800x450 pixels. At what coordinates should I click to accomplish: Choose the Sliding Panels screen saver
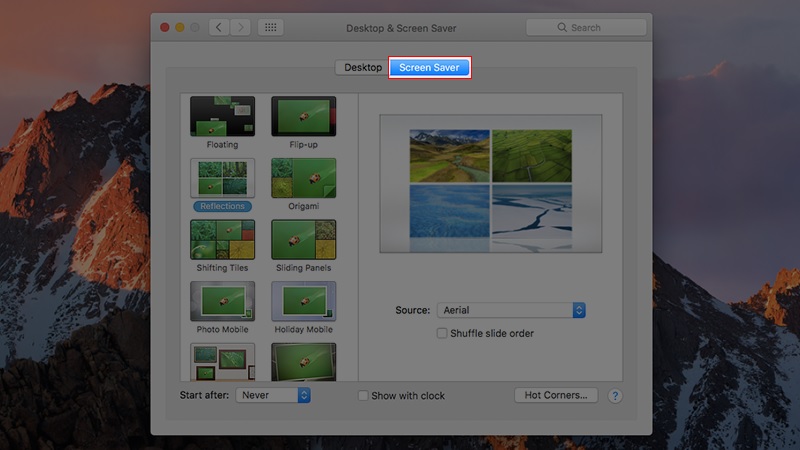303,240
